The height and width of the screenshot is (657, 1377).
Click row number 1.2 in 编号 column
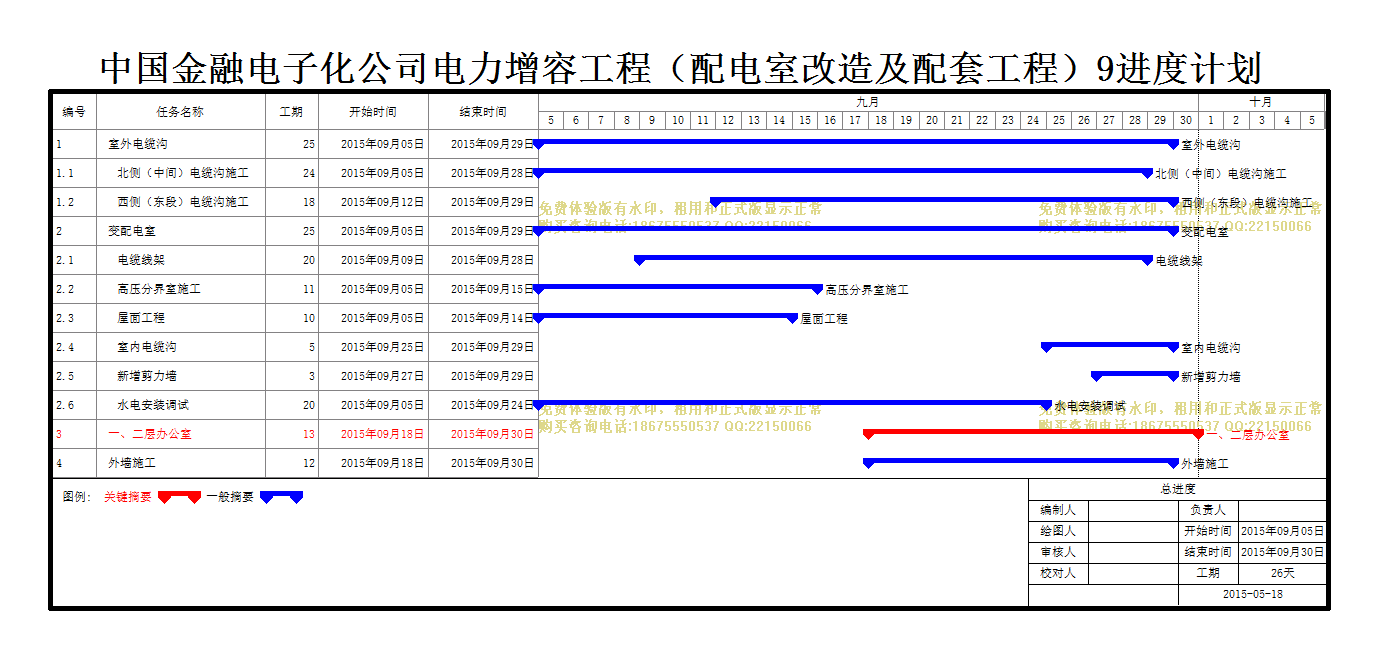(x=65, y=202)
